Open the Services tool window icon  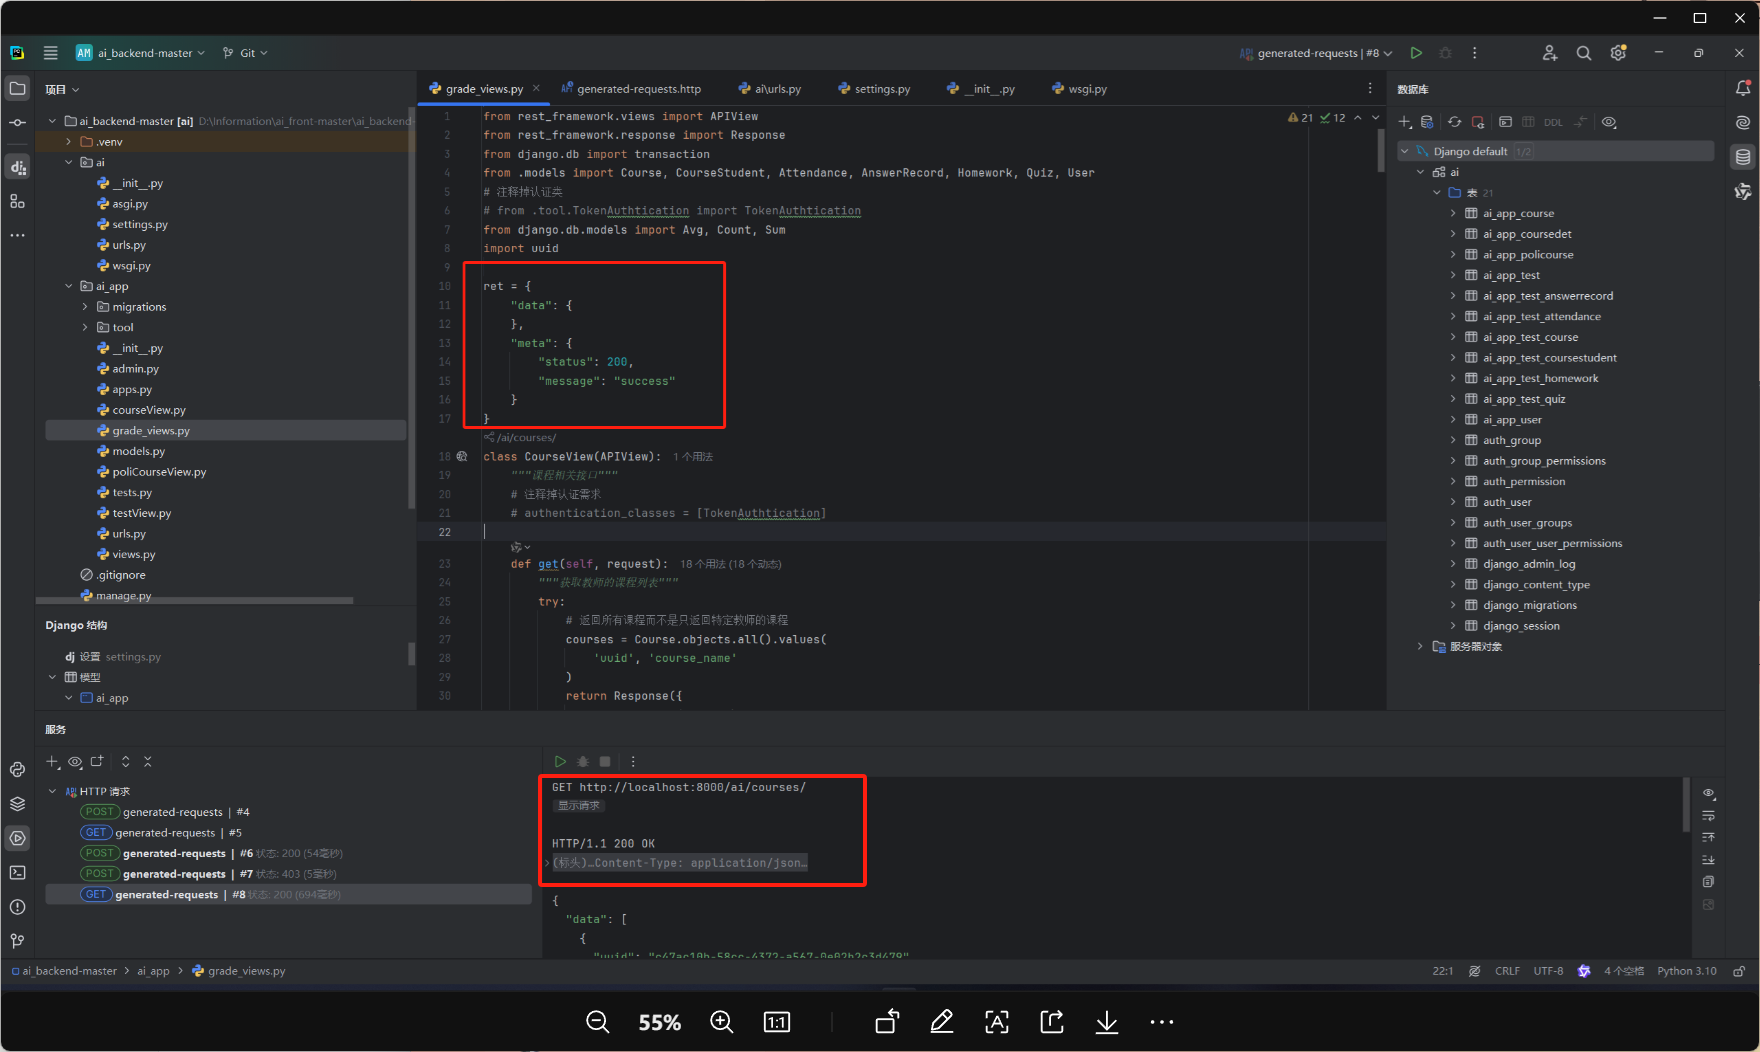coord(17,838)
